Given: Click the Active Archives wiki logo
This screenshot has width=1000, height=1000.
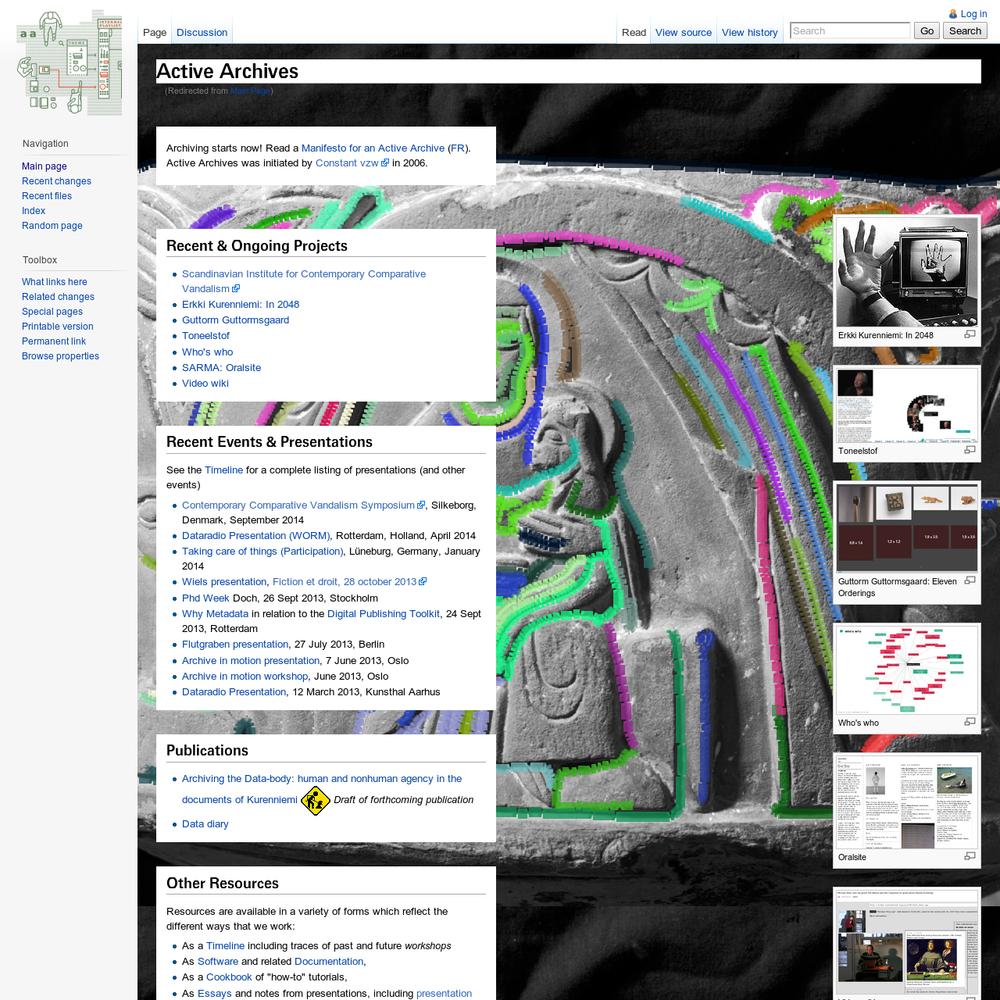Looking at the screenshot, I should point(69,62).
